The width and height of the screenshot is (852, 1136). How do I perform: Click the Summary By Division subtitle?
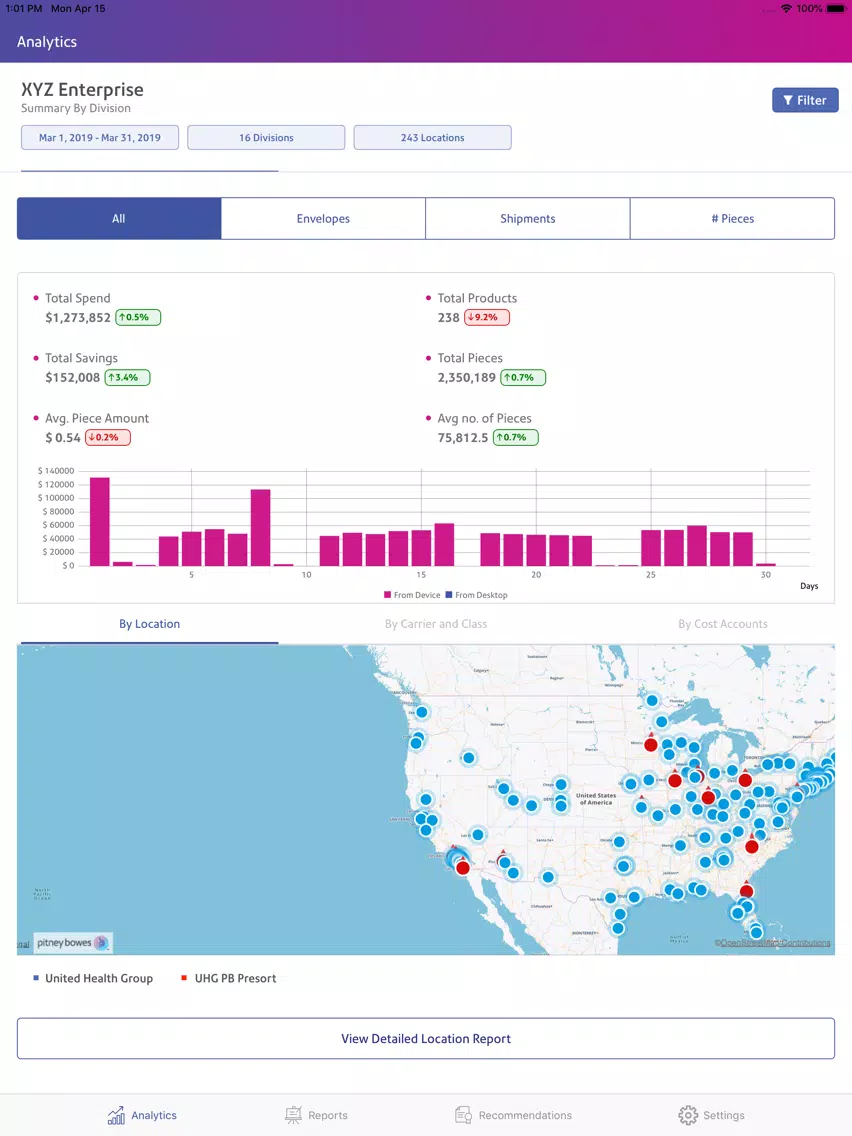(76, 108)
